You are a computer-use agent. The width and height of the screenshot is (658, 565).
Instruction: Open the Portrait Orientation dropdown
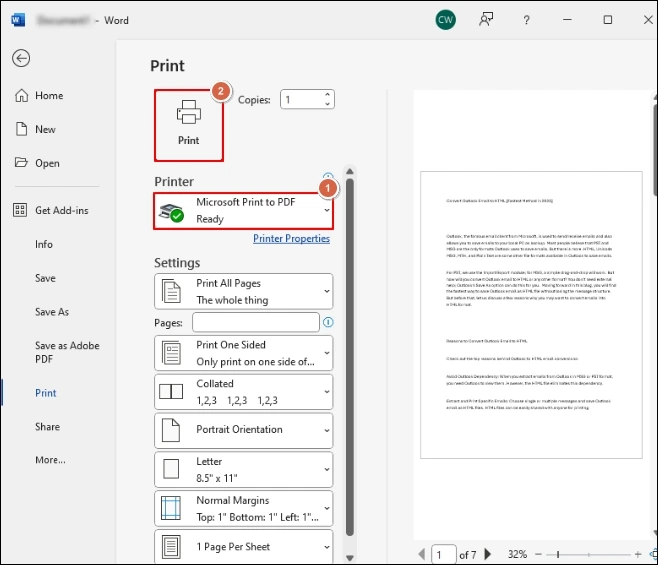(x=243, y=430)
